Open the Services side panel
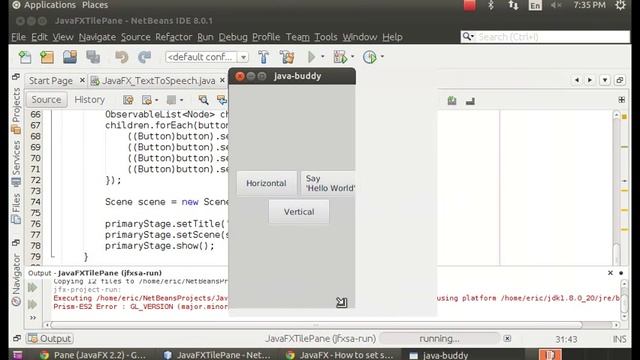The image size is (640, 360). click(16, 163)
